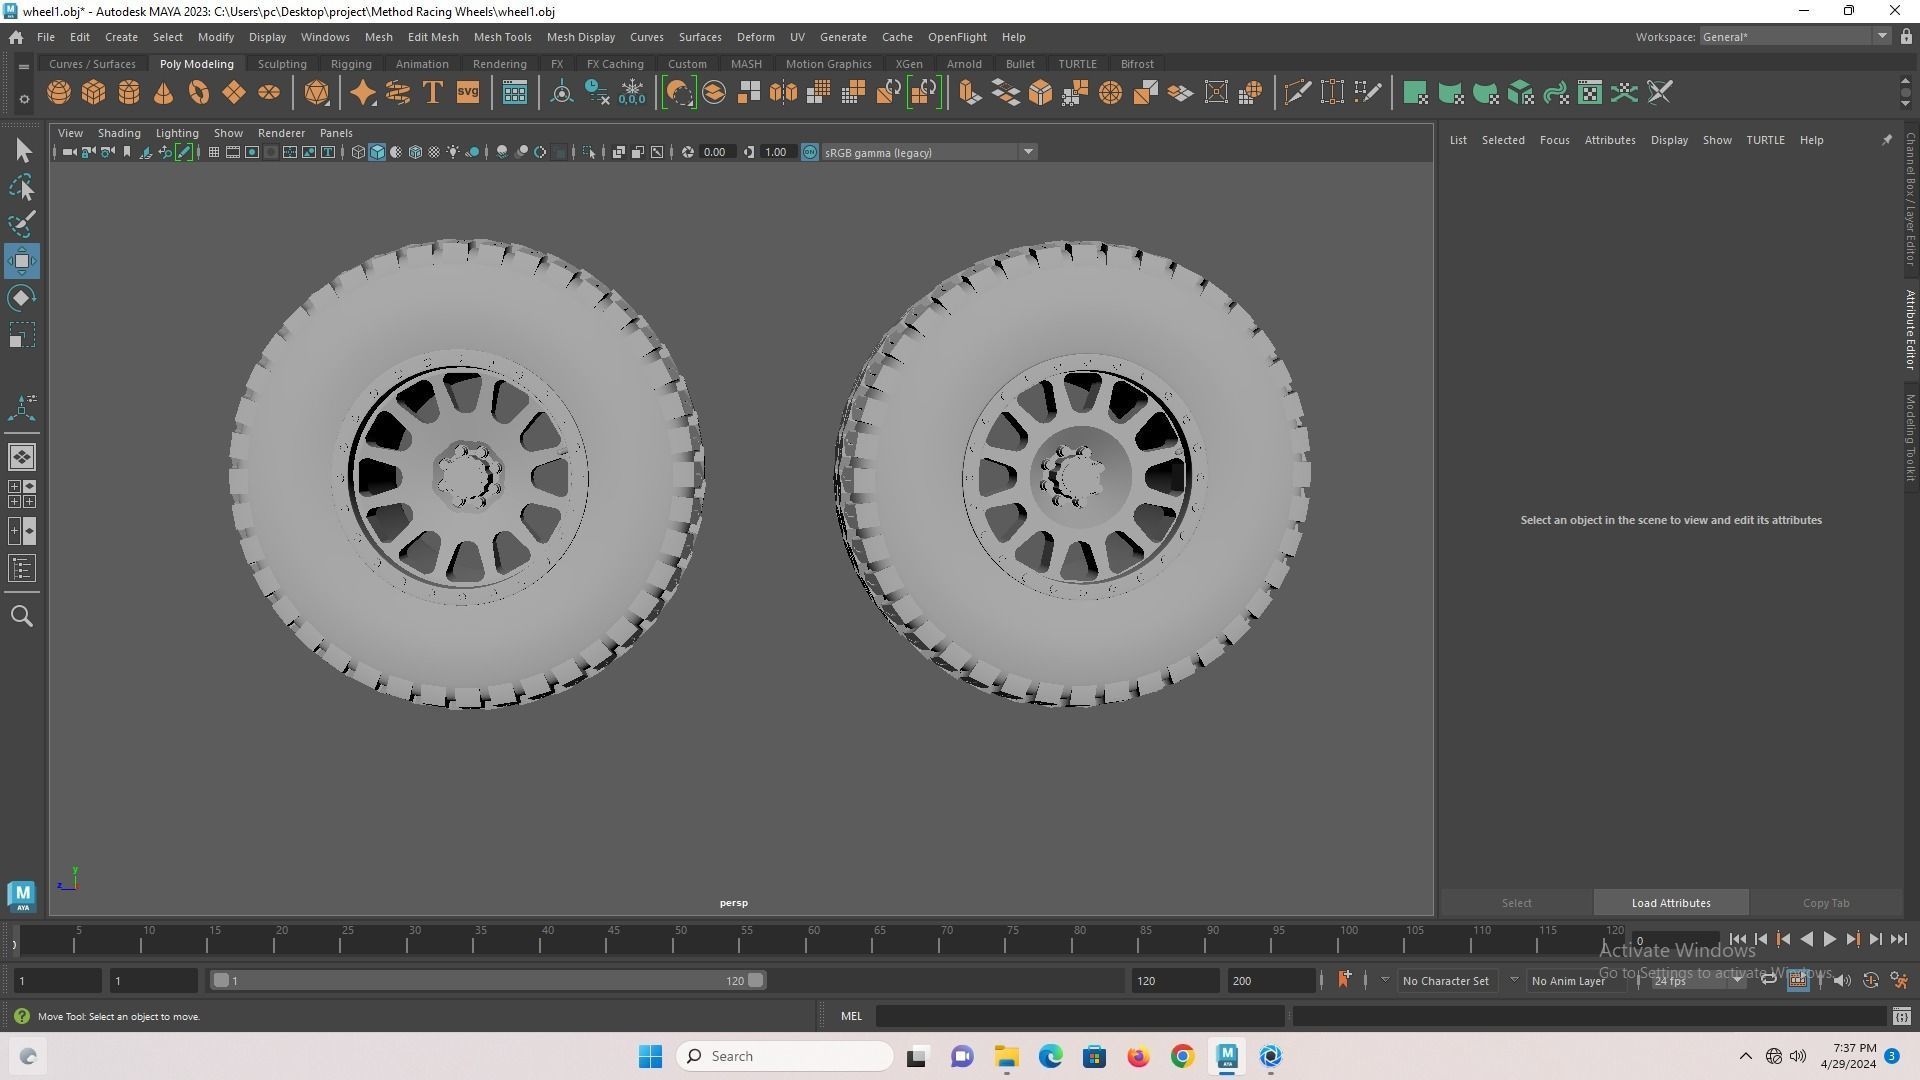Create a polygon cube from the shelf
The width and height of the screenshot is (1920, 1080).
tap(94, 93)
